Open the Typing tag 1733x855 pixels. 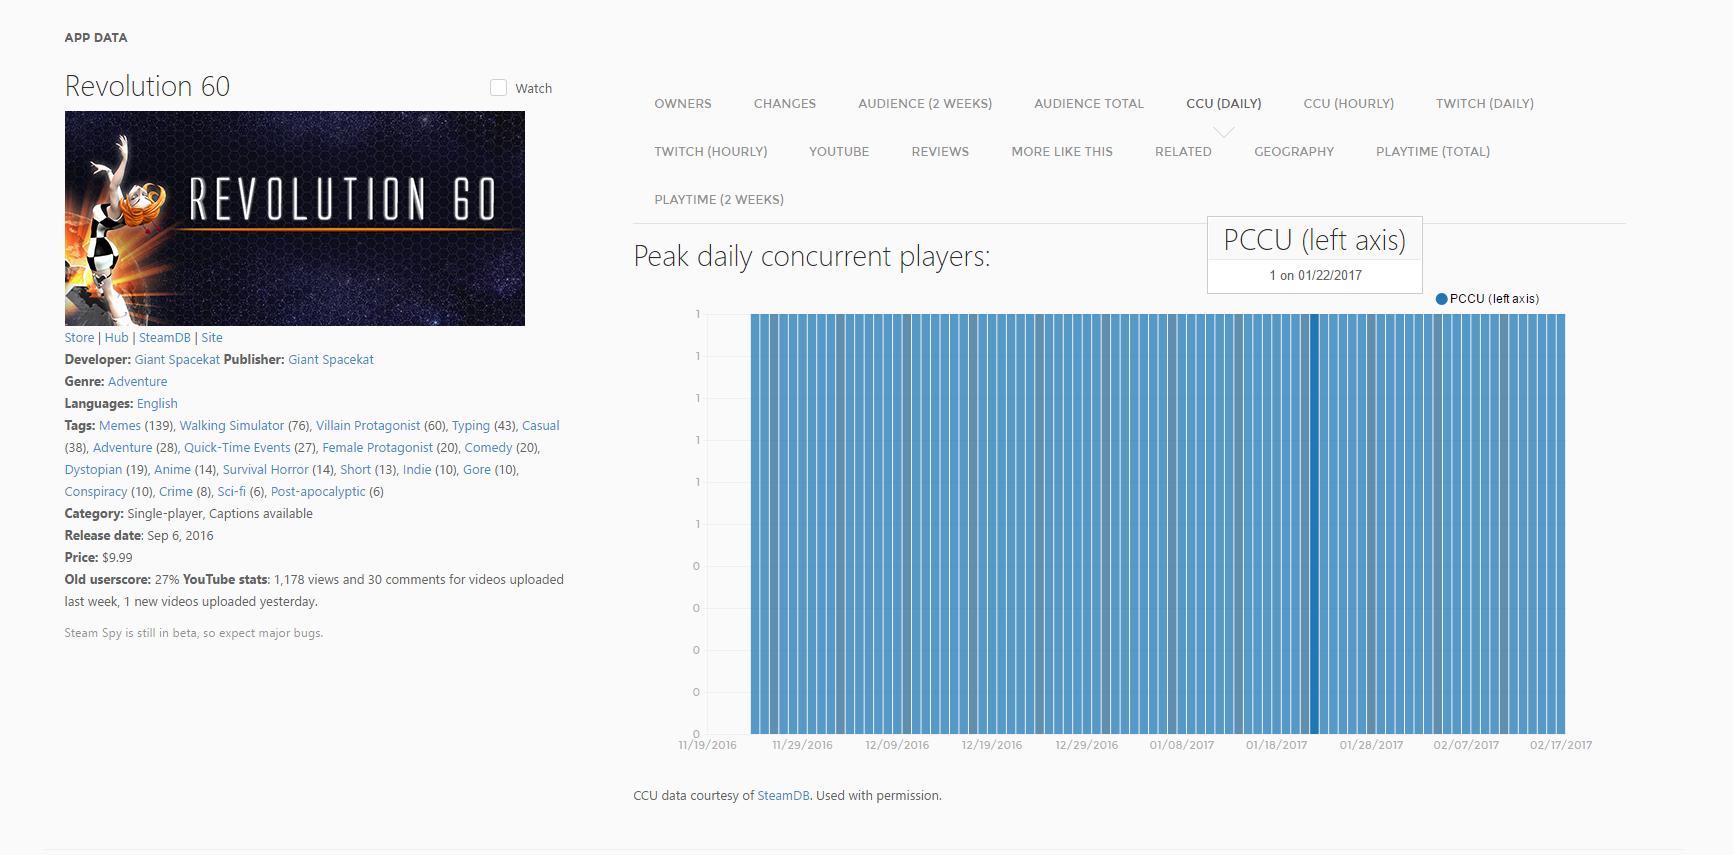point(471,426)
